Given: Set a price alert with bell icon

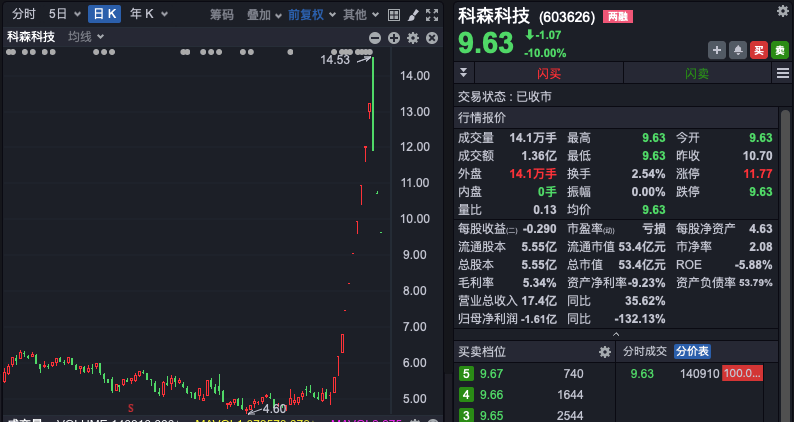Looking at the screenshot, I should 738,50.
